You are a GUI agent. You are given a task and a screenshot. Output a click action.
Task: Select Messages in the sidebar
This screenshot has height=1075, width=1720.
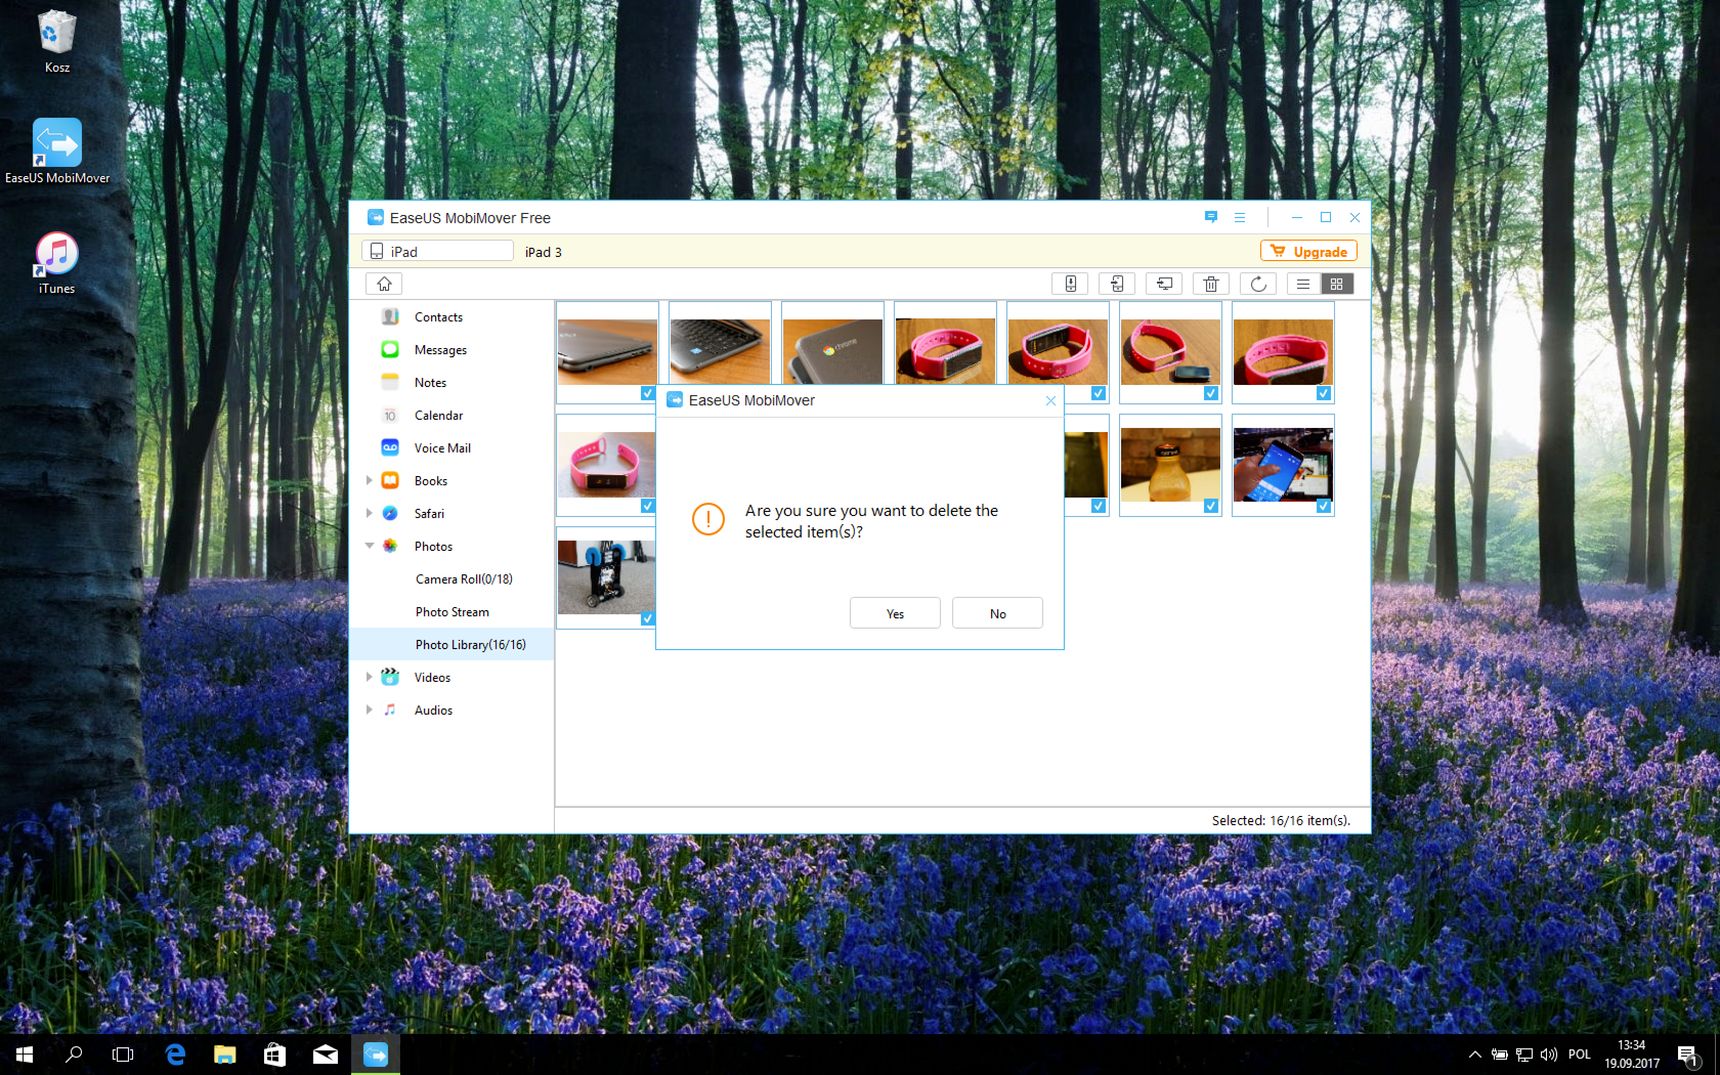coord(451,350)
